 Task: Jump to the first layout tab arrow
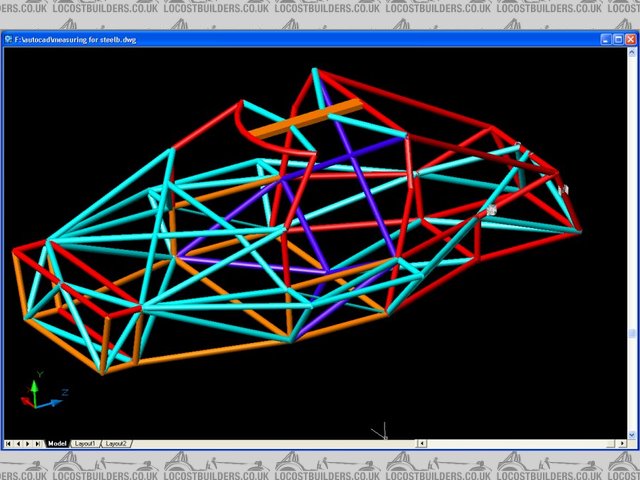coord(9,443)
